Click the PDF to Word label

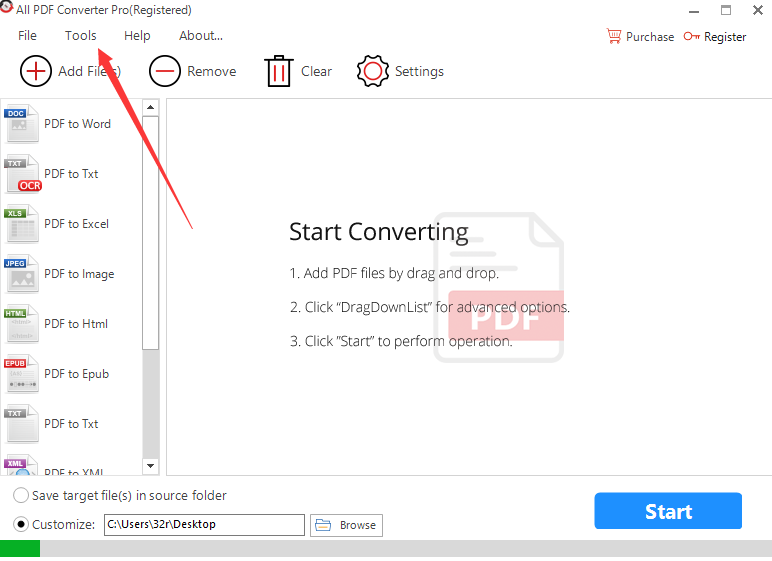(77, 124)
